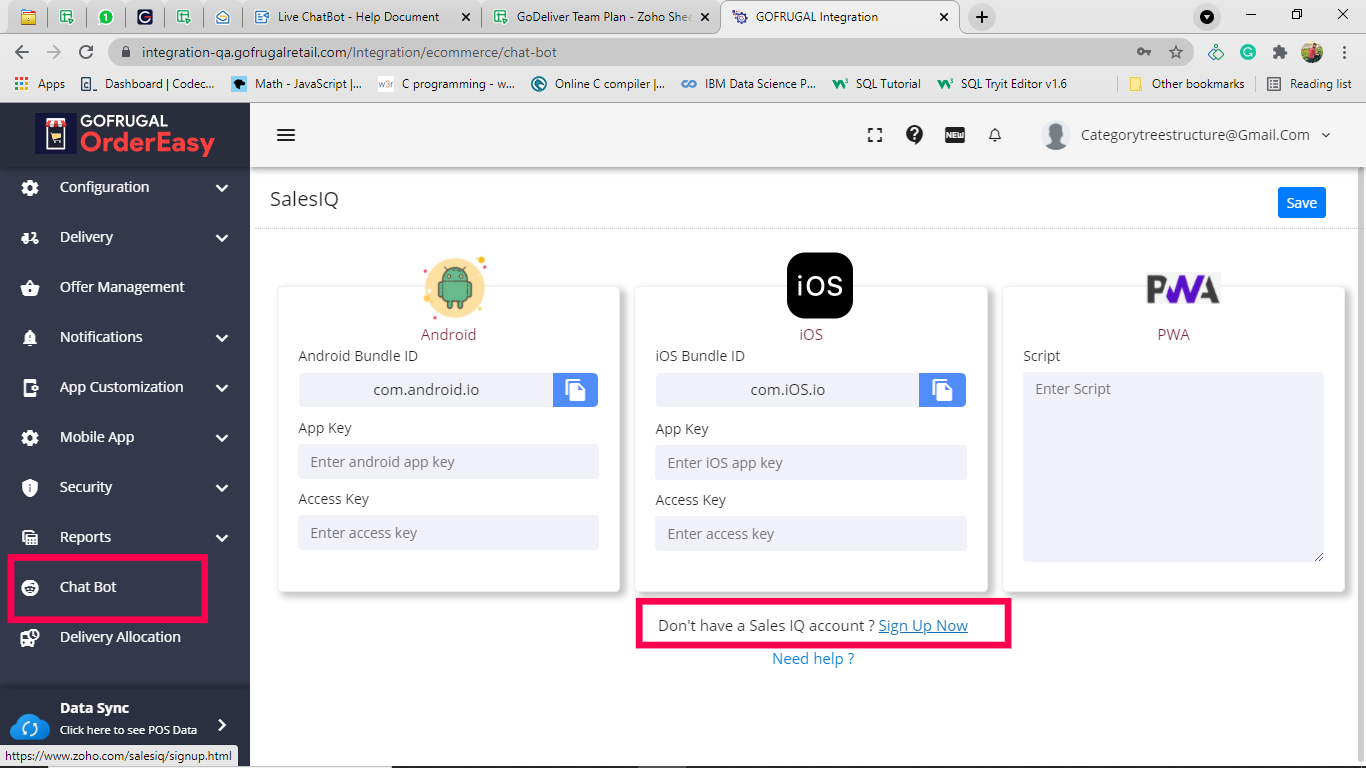Open the IBM Data Science bookmark

[x=749, y=84]
